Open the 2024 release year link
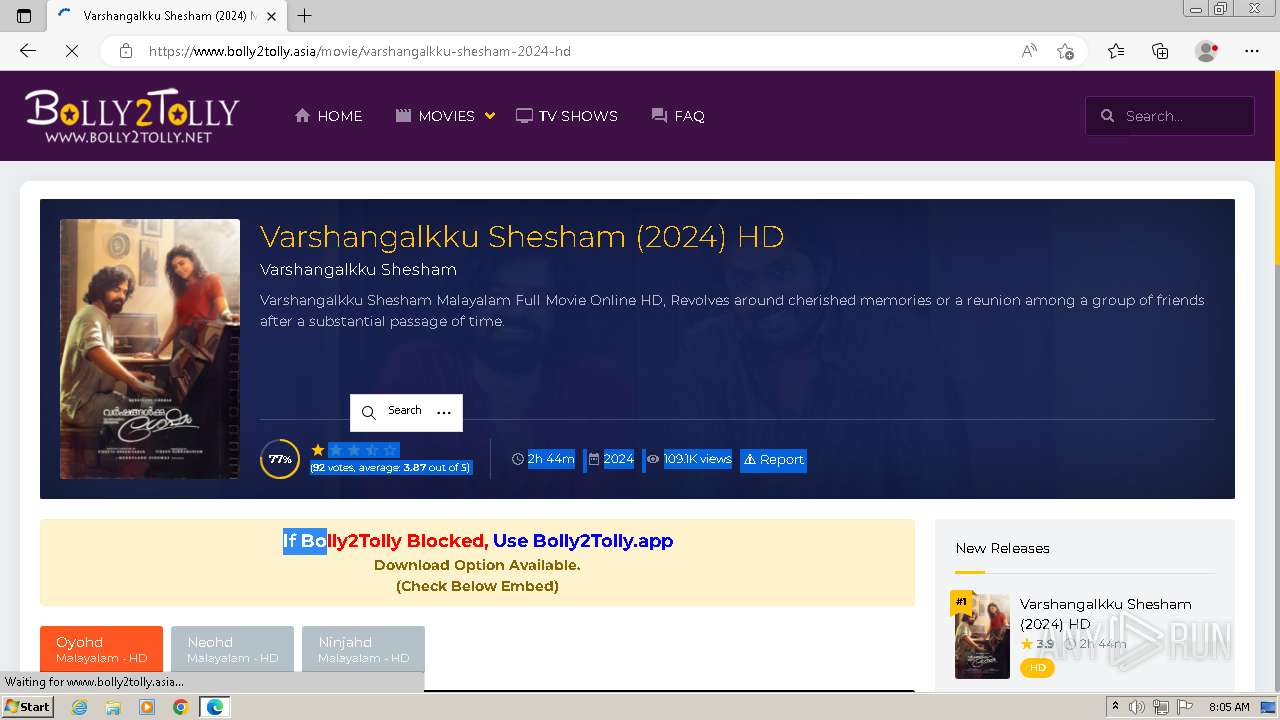The width and height of the screenshot is (1280, 720). (x=619, y=459)
